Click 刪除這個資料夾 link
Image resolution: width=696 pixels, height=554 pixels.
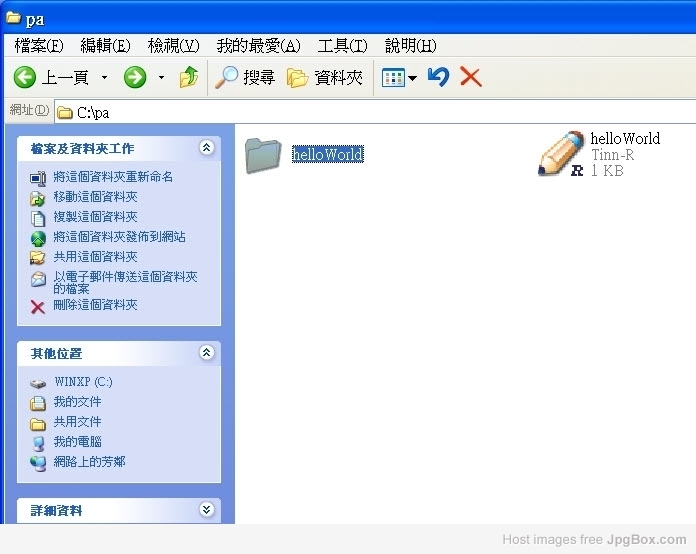[95, 305]
